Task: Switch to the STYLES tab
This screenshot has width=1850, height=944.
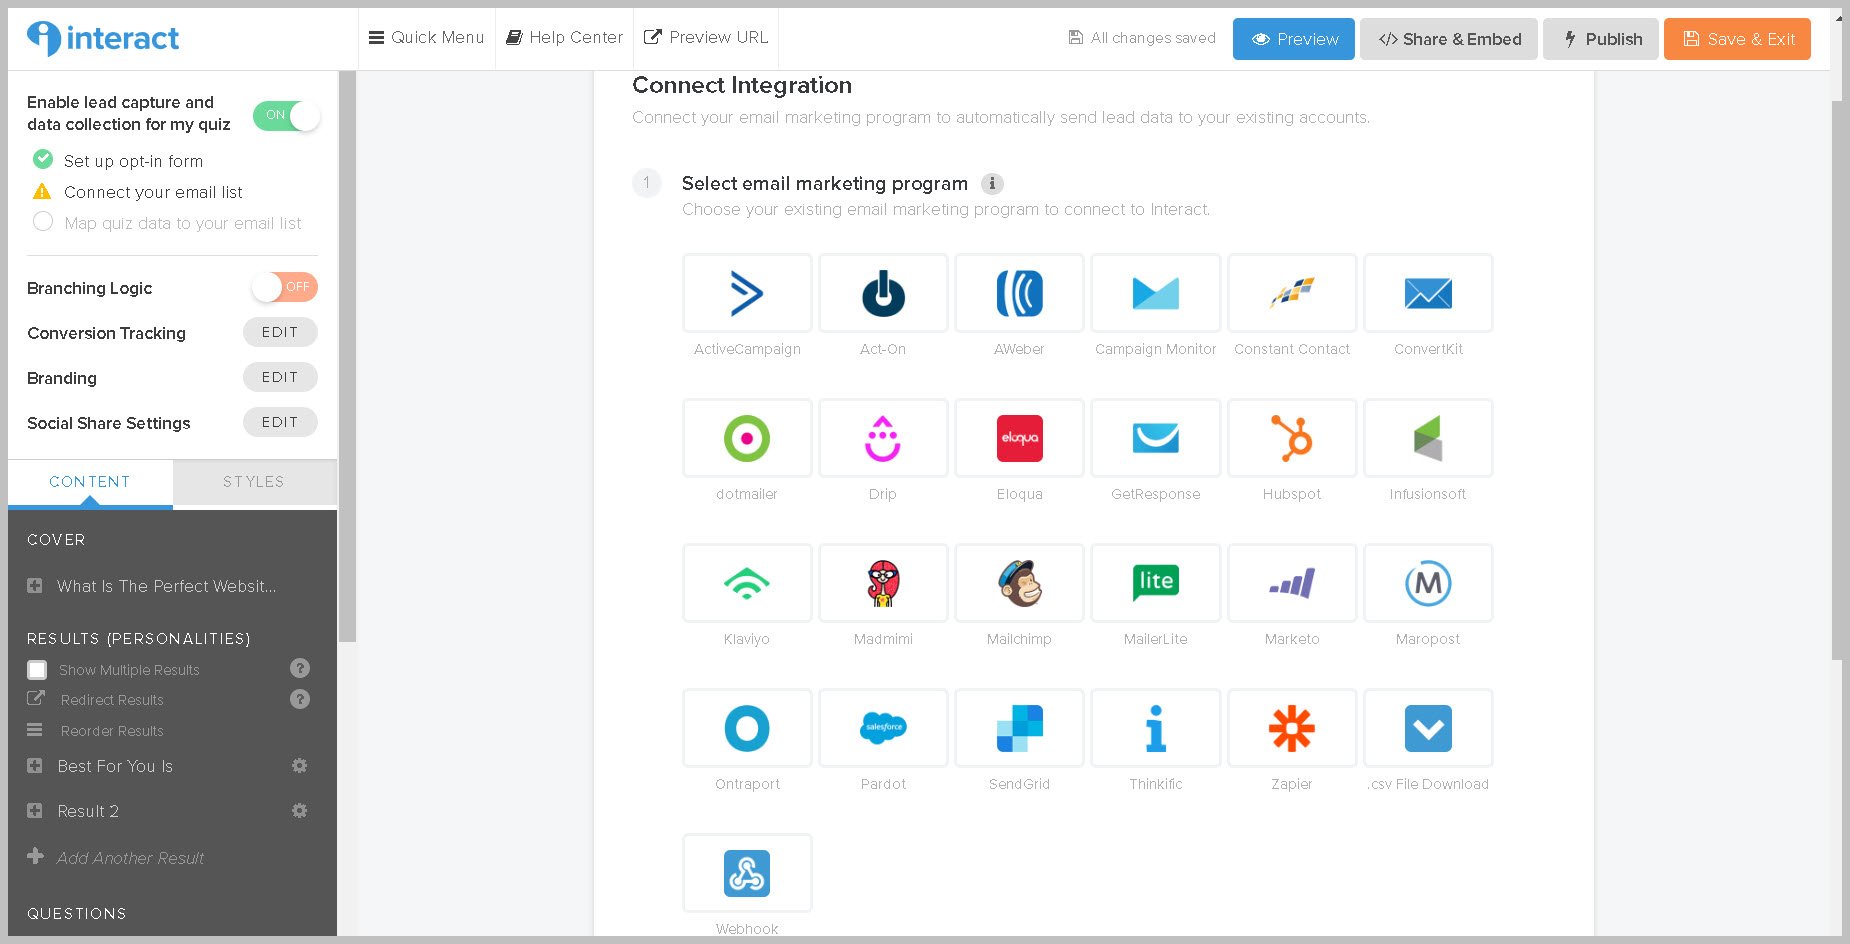Action: pyautogui.click(x=254, y=482)
